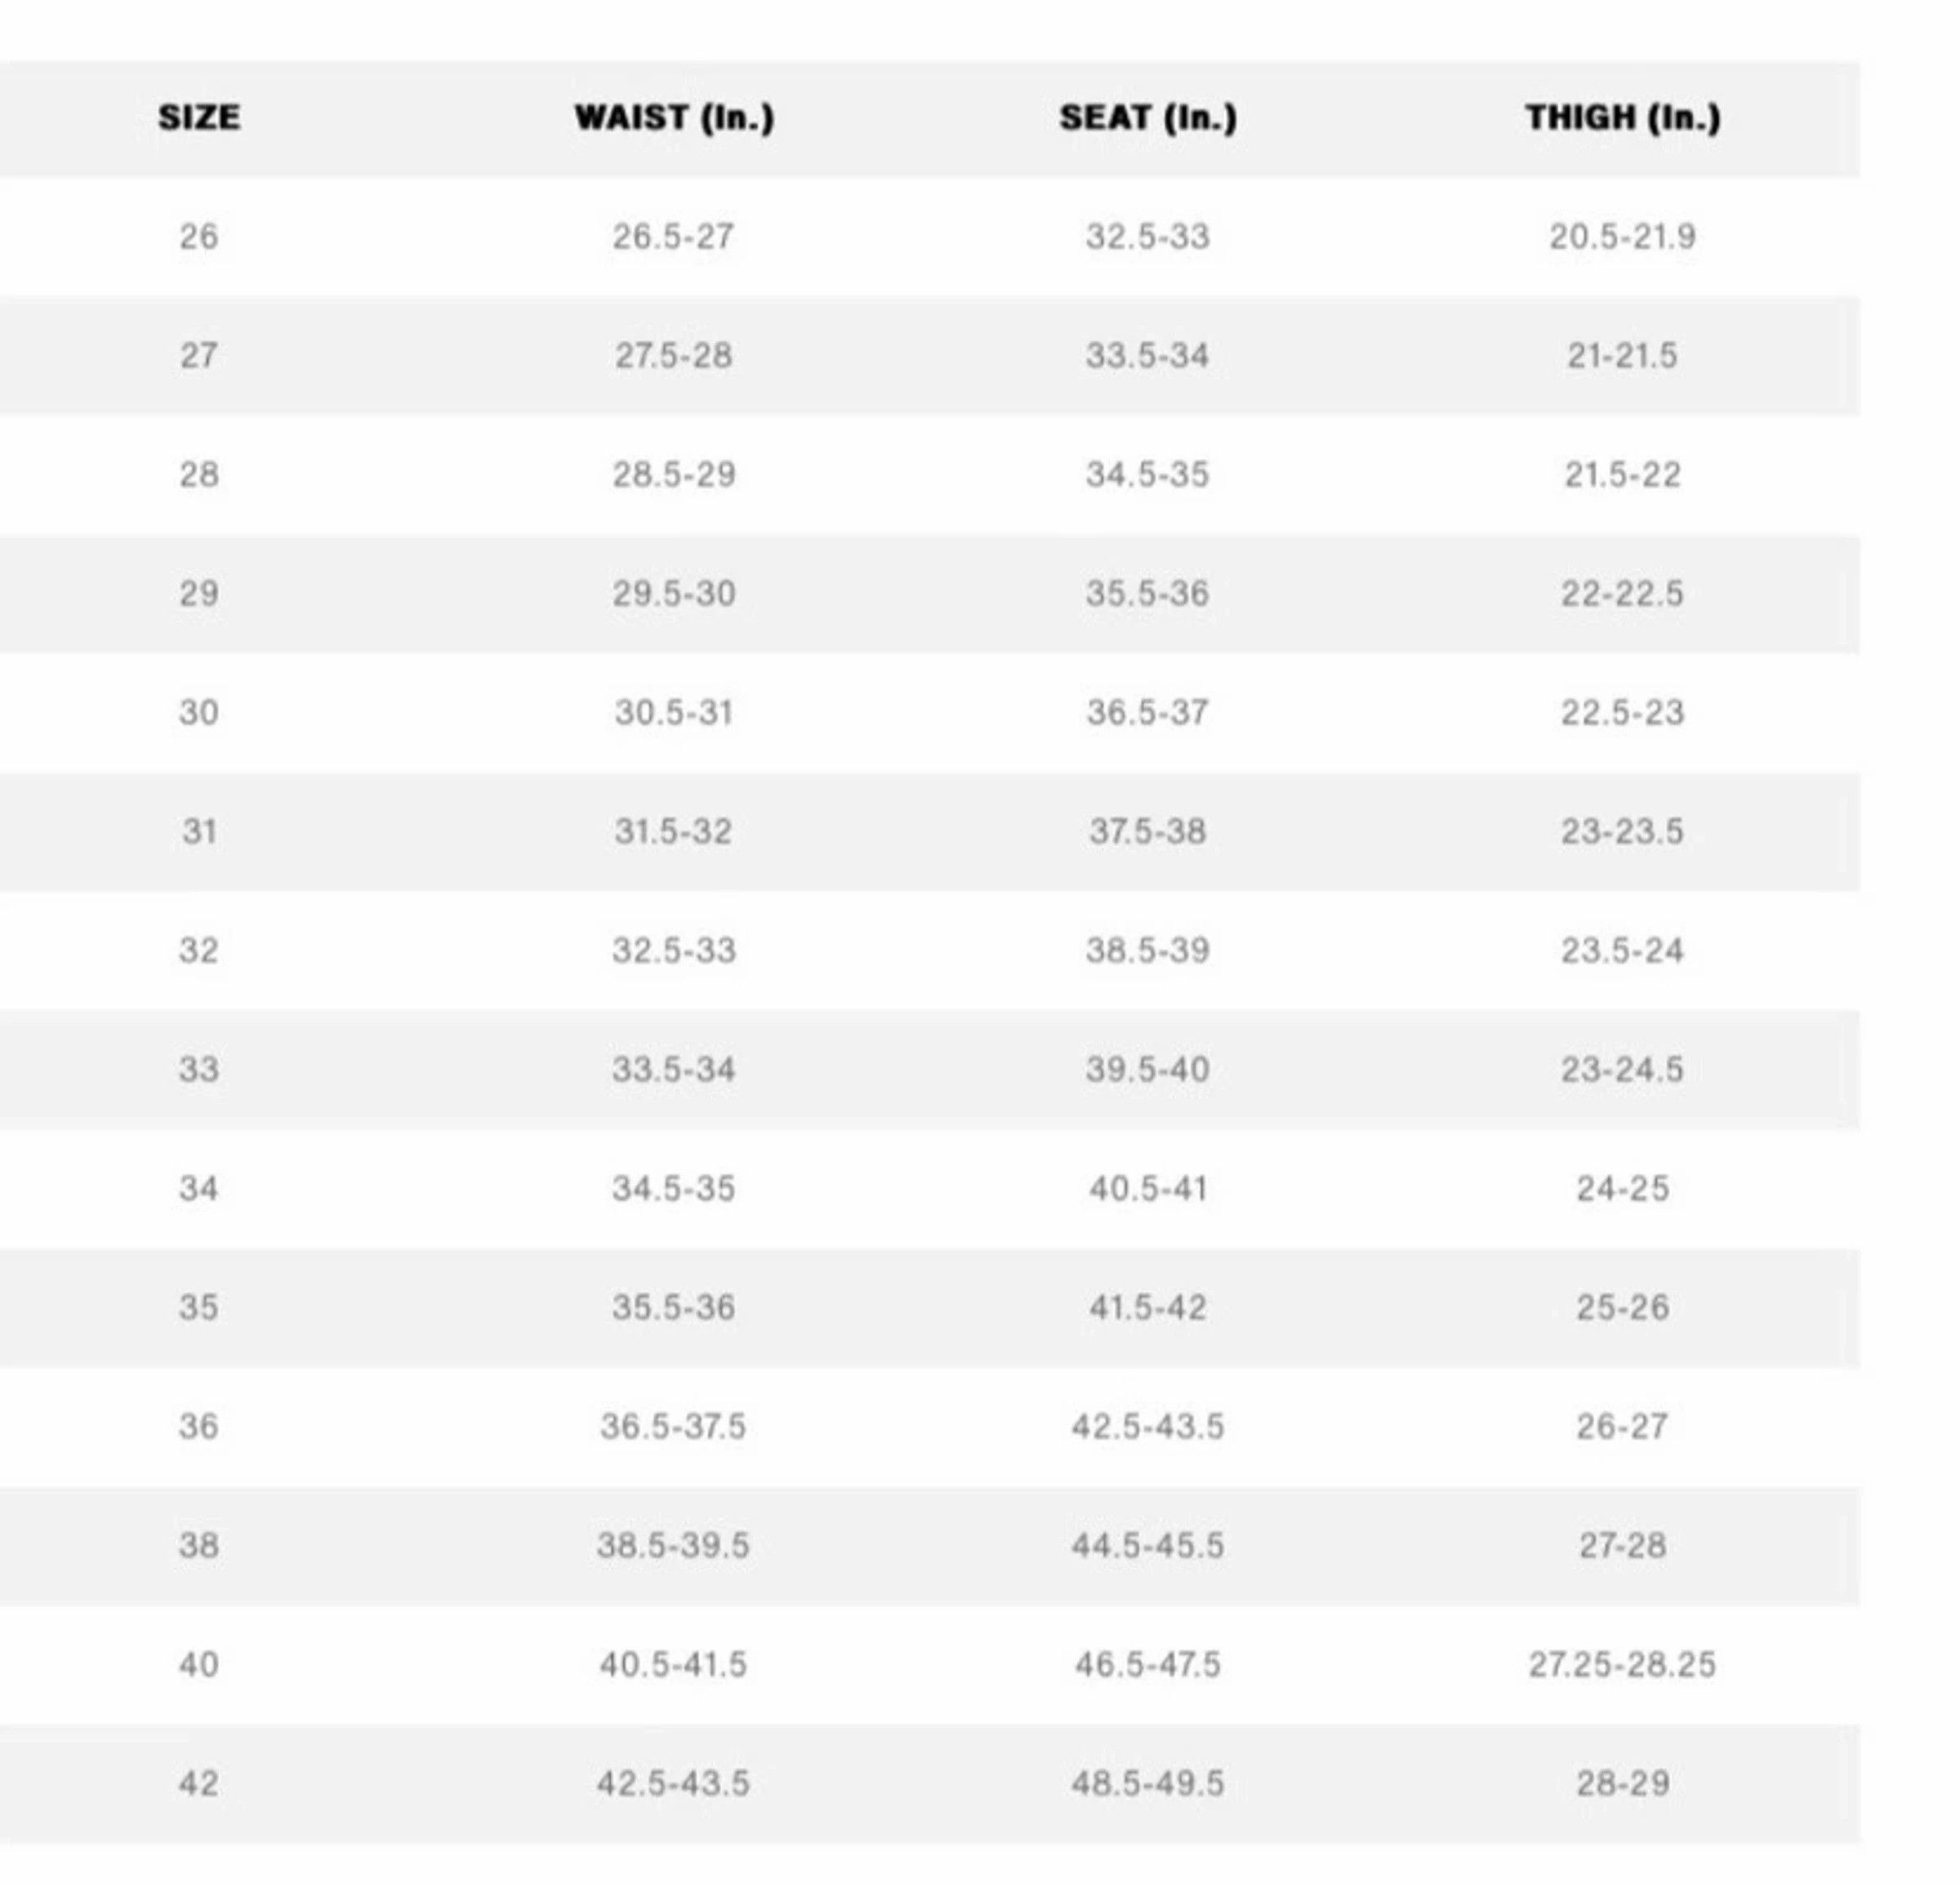Click size 34 in the size column
Viewport: 1960px width, 1884px height.
click(199, 1189)
